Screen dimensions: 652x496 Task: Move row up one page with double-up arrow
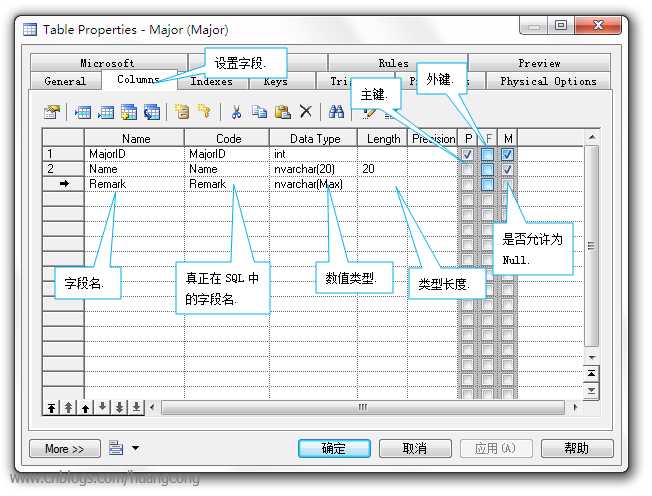69,407
